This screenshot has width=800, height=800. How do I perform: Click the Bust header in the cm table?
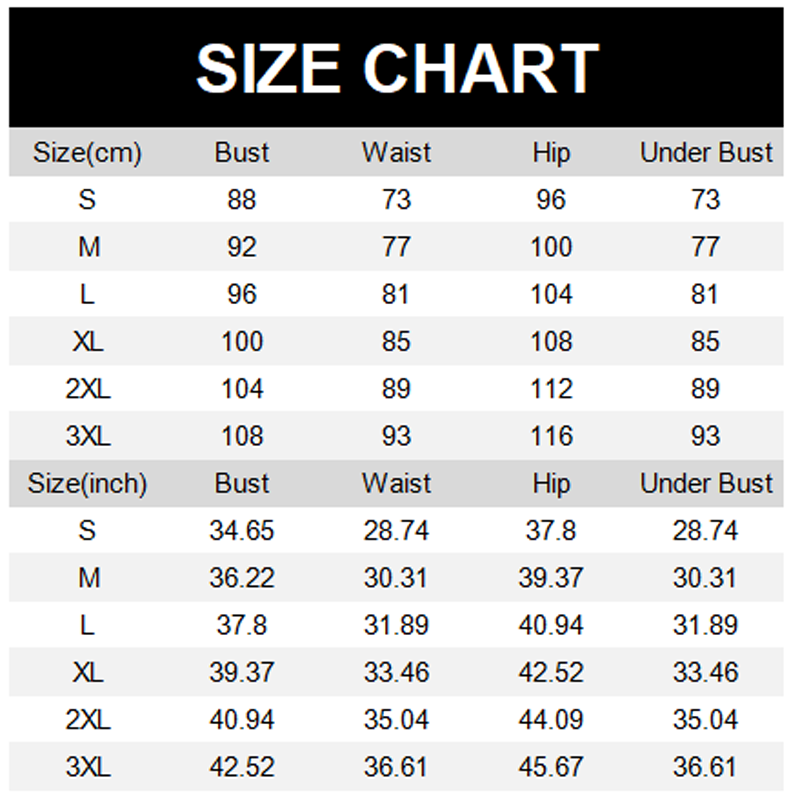pyautogui.click(x=242, y=153)
